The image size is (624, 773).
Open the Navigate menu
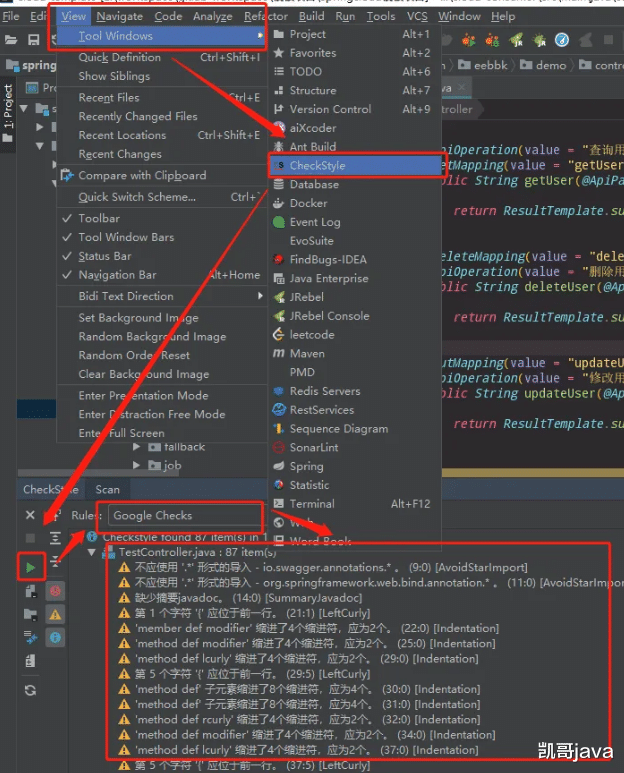coord(119,16)
